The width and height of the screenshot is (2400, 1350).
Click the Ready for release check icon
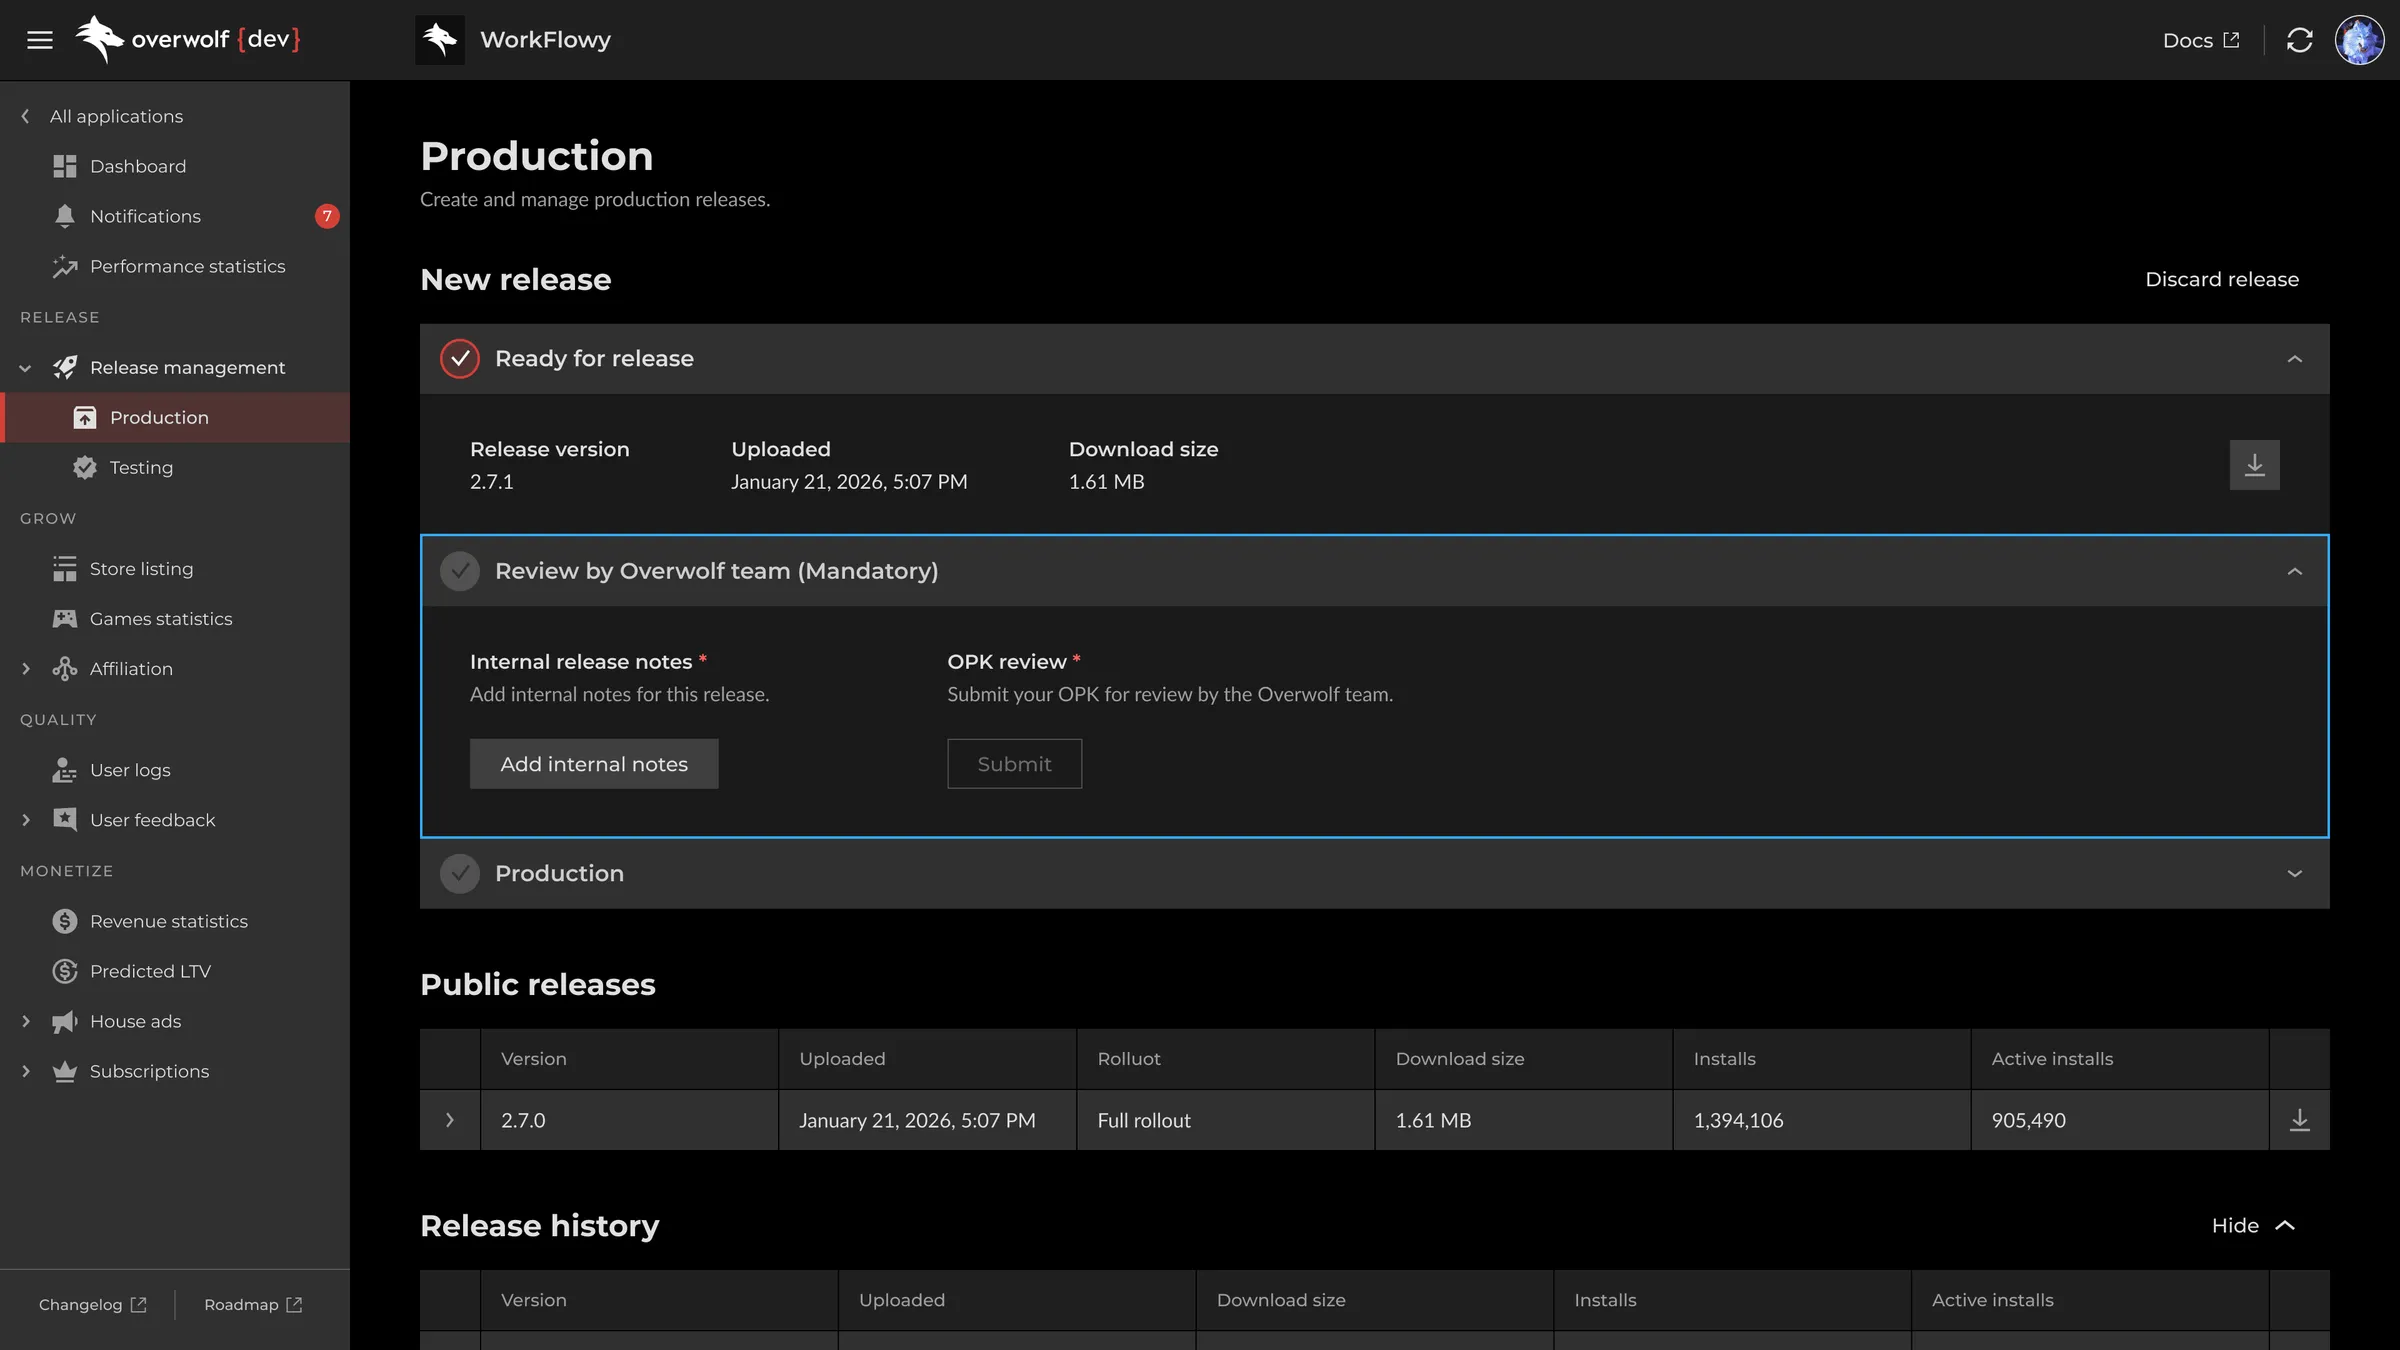pyautogui.click(x=460, y=359)
